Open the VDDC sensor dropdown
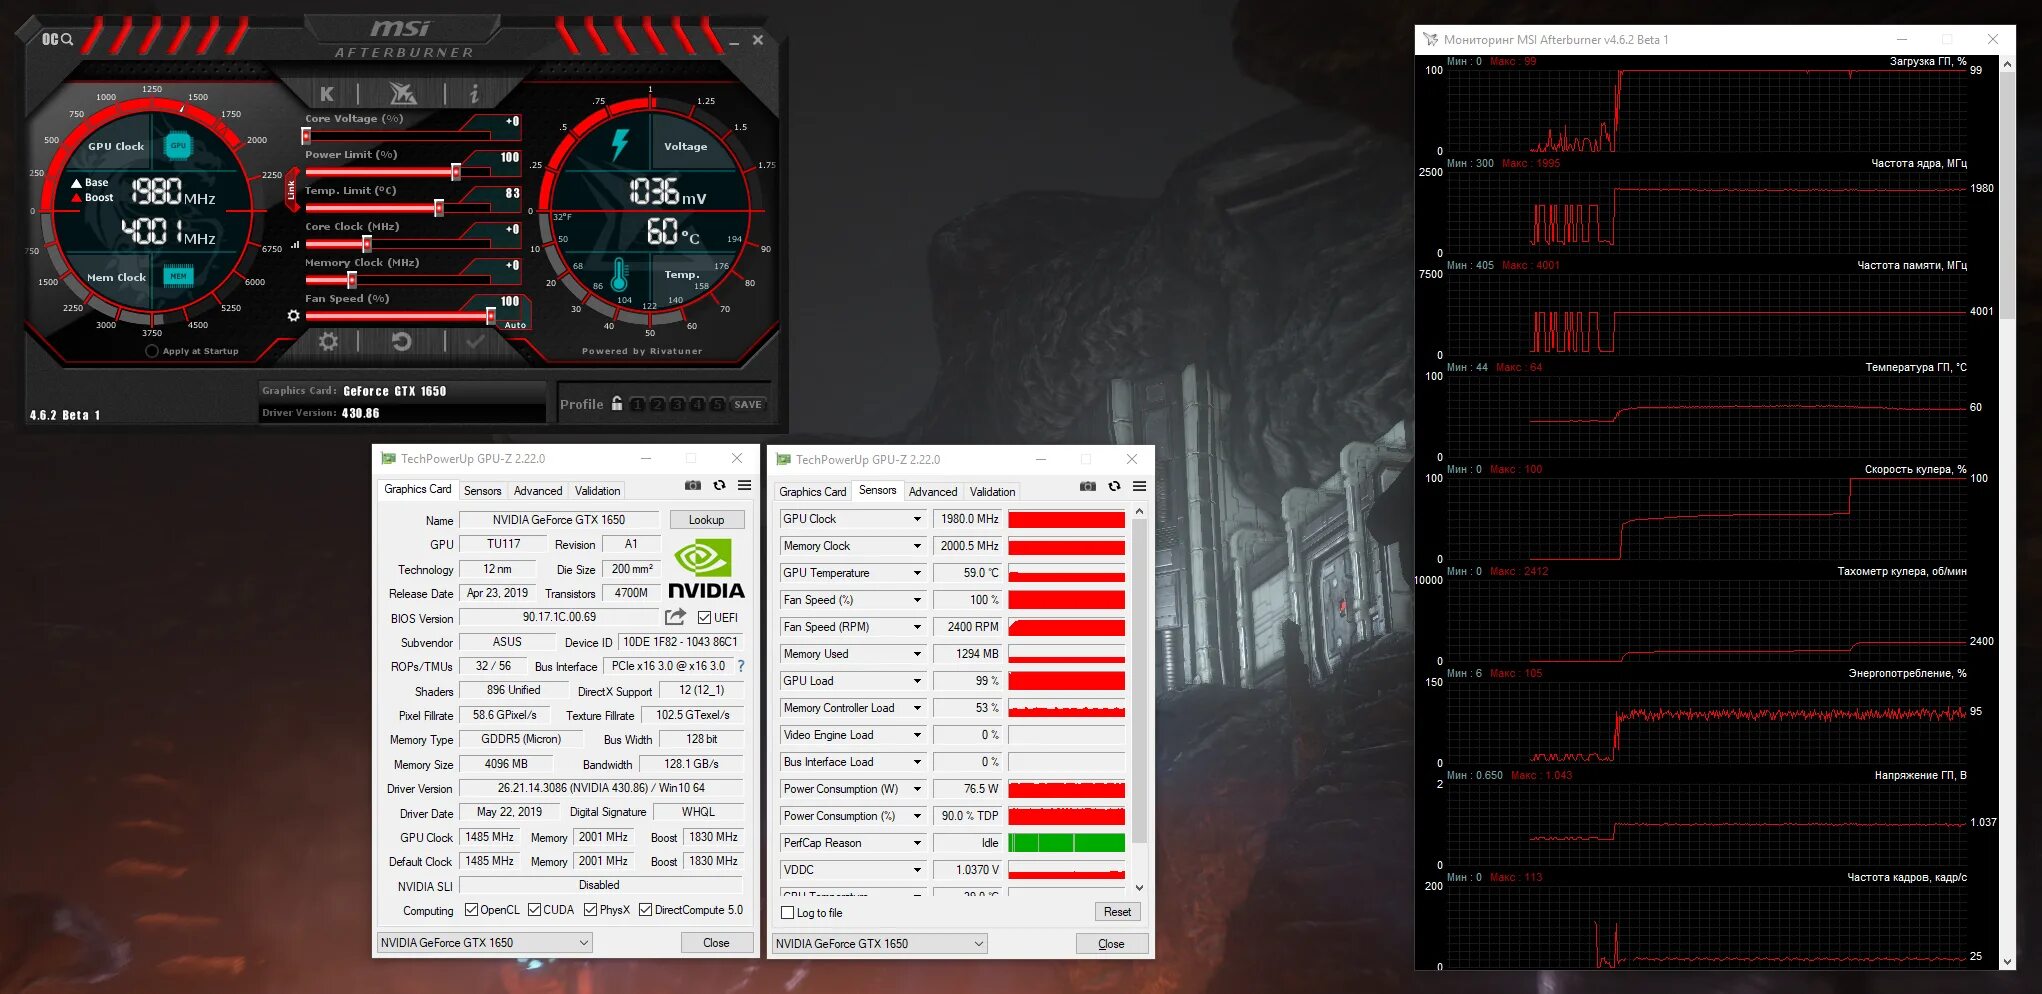Viewport: 2042px width, 994px height. coord(917,870)
